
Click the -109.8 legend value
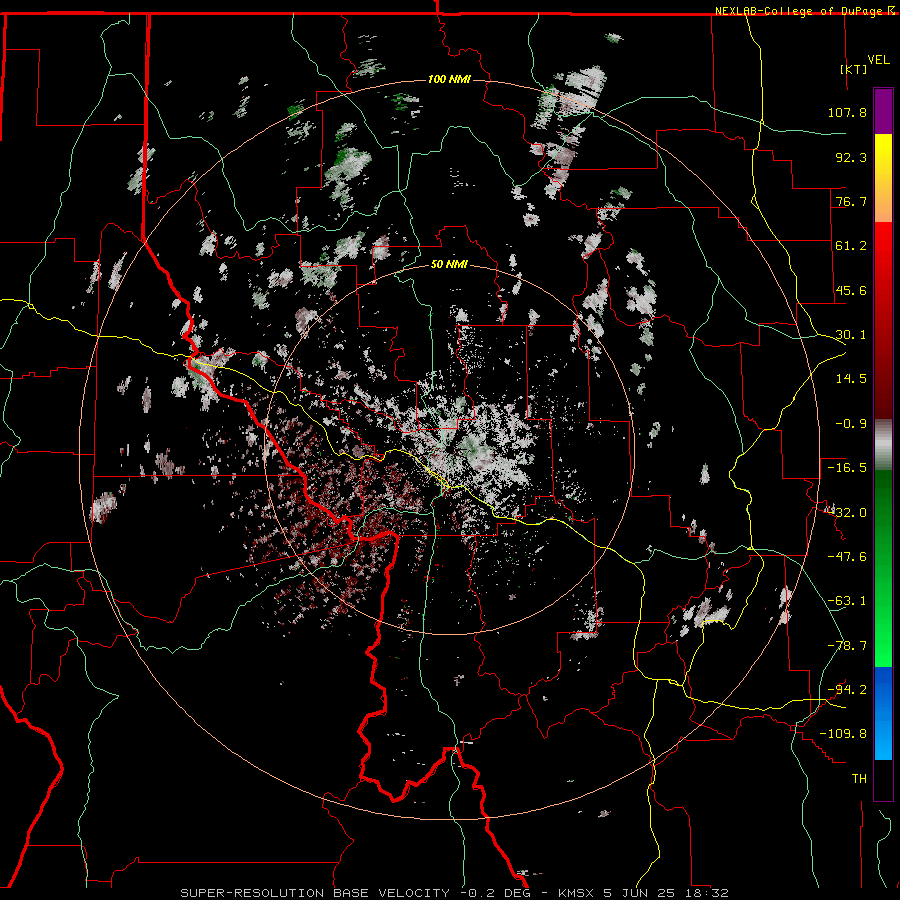coord(843,734)
